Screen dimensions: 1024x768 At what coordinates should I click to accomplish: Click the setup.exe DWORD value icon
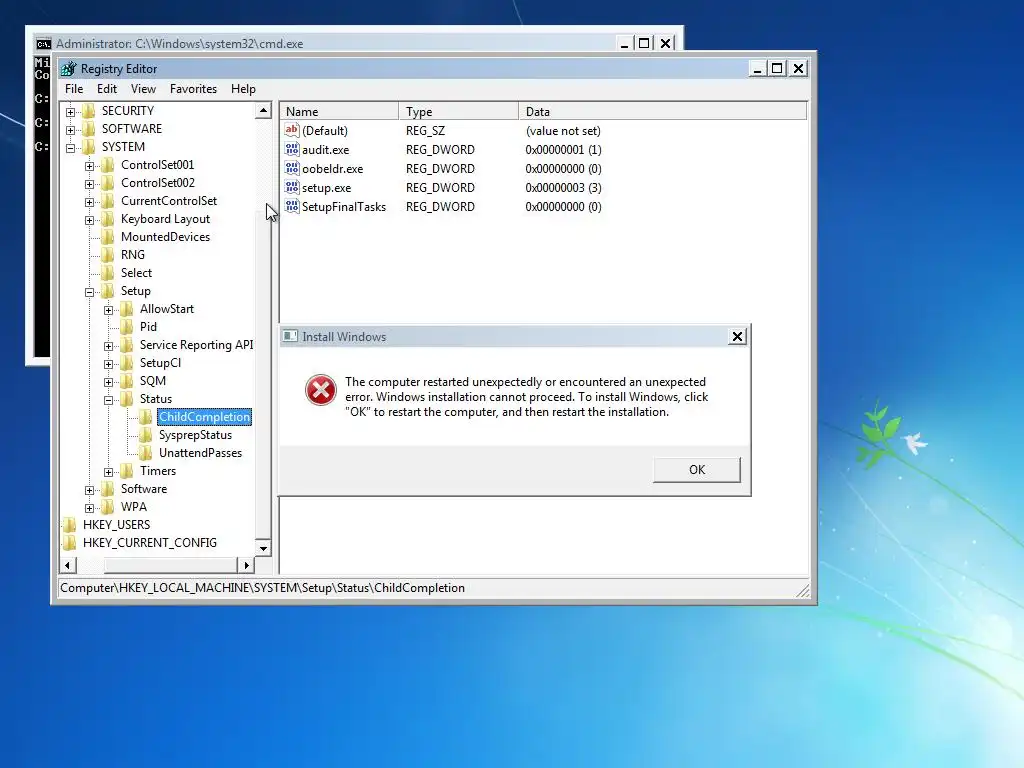click(292, 187)
